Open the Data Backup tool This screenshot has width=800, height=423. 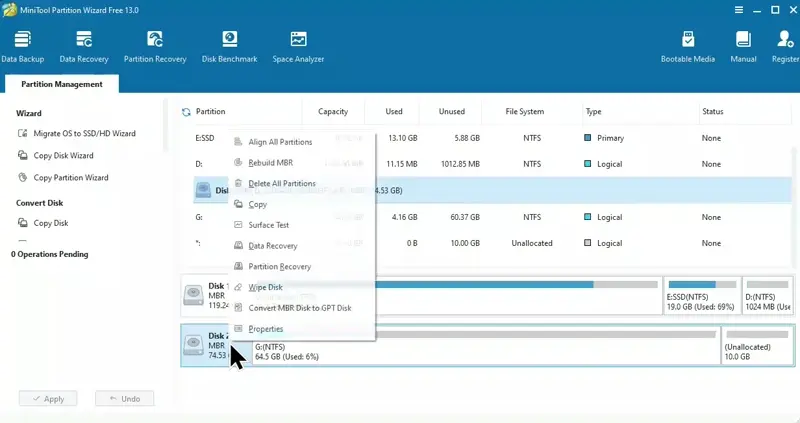click(x=22, y=46)
